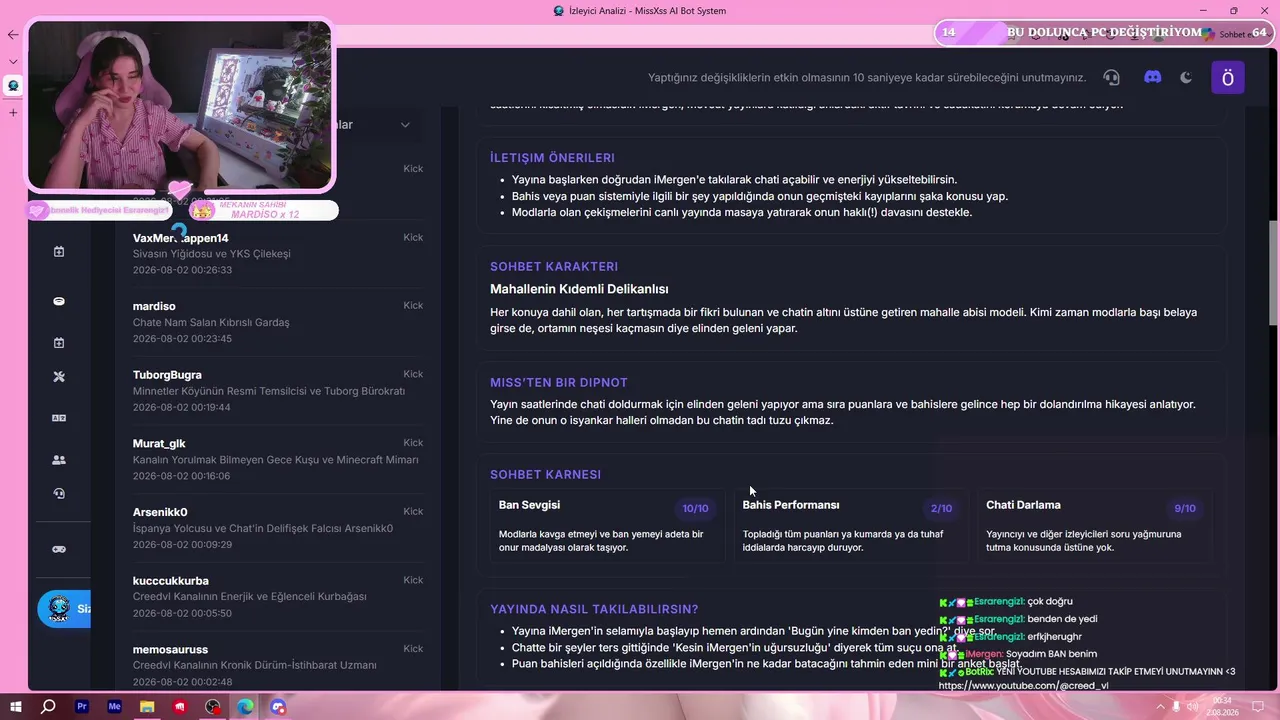The image size is (1280, 720).
Task: Click Kick label on Murat_glk row
Action: tap(413, 442)
